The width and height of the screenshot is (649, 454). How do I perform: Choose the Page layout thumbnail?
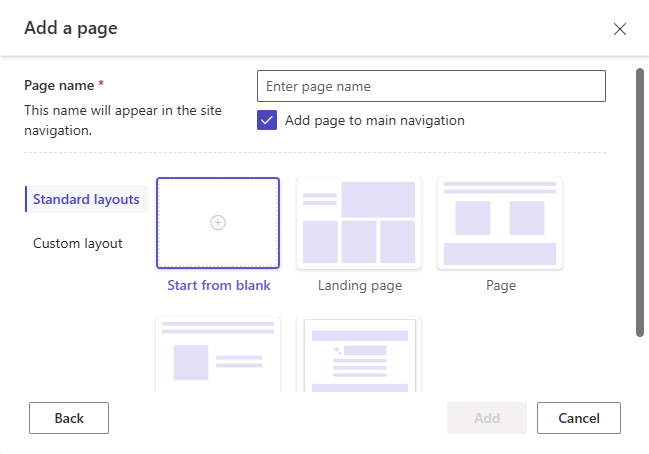pos(500,223)
